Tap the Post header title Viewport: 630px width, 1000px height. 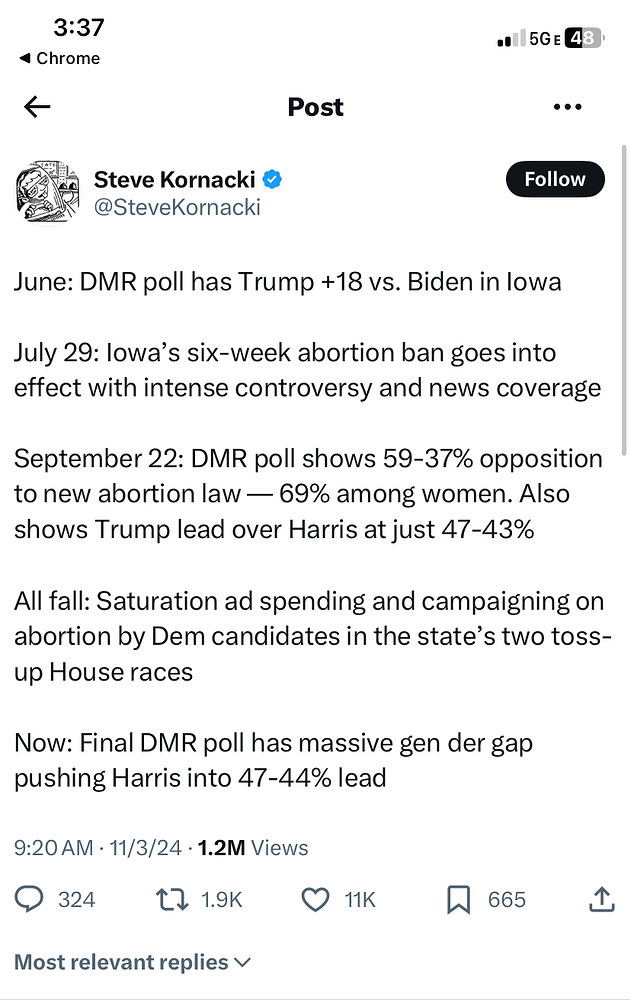click(x=315, y=107)
